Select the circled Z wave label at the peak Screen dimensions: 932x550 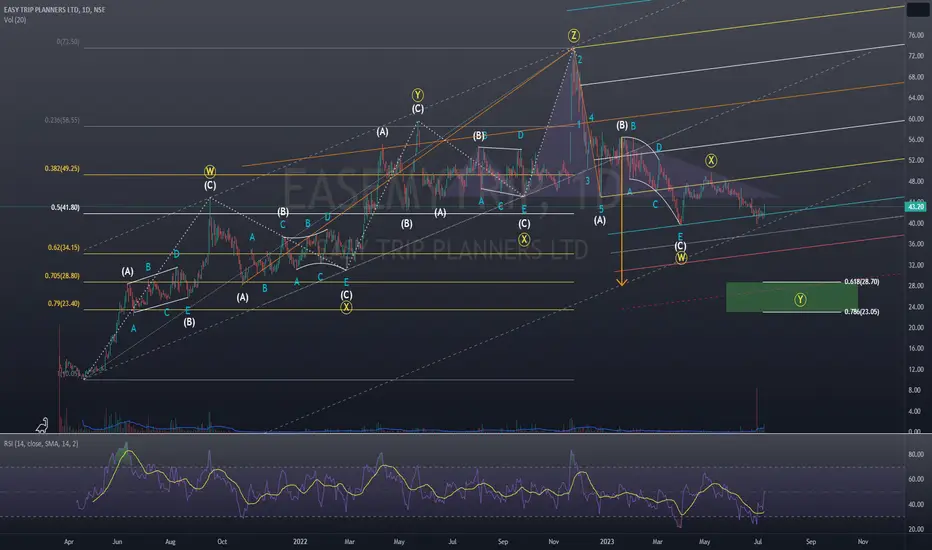coord(573,35)
